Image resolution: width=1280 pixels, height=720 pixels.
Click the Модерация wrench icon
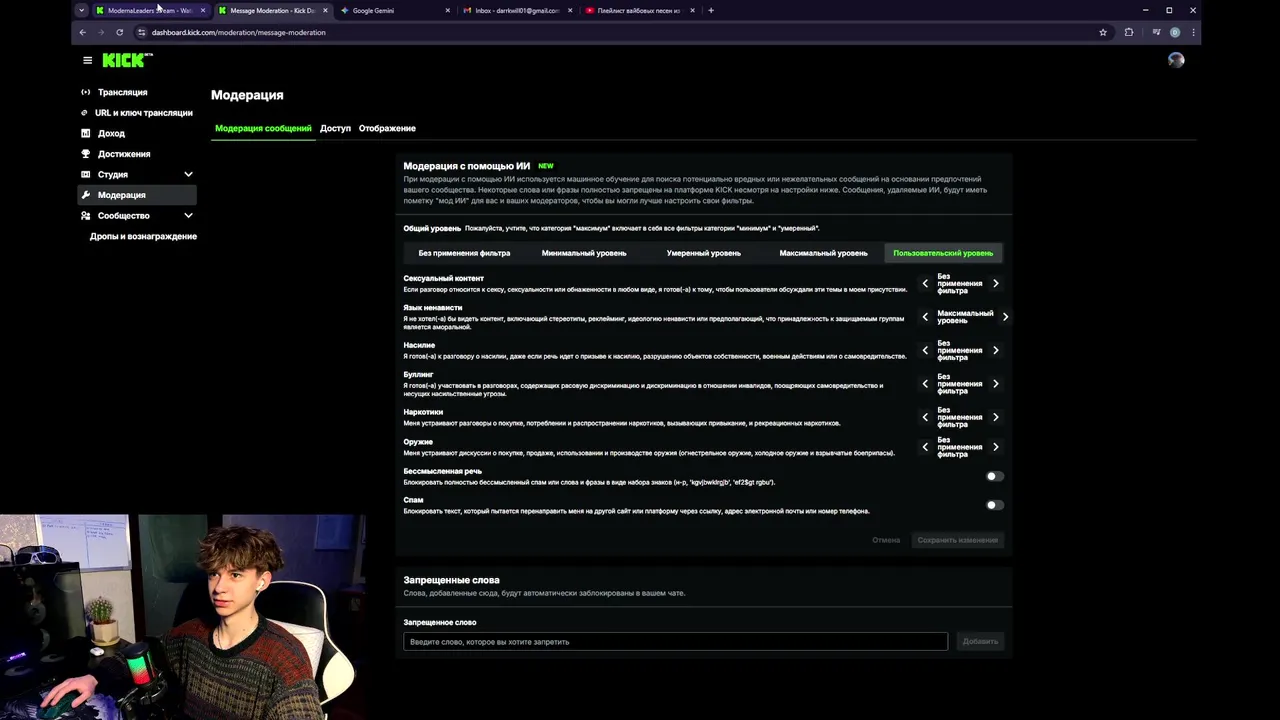(86, 195)
